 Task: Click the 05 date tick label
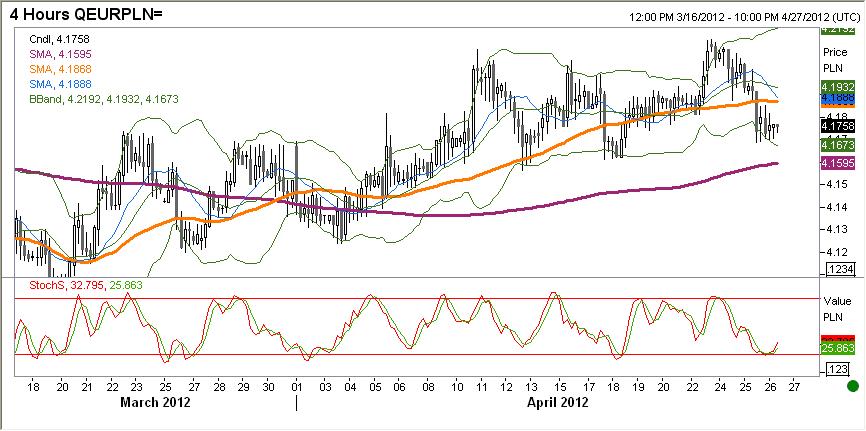click(x=375, y=386)
